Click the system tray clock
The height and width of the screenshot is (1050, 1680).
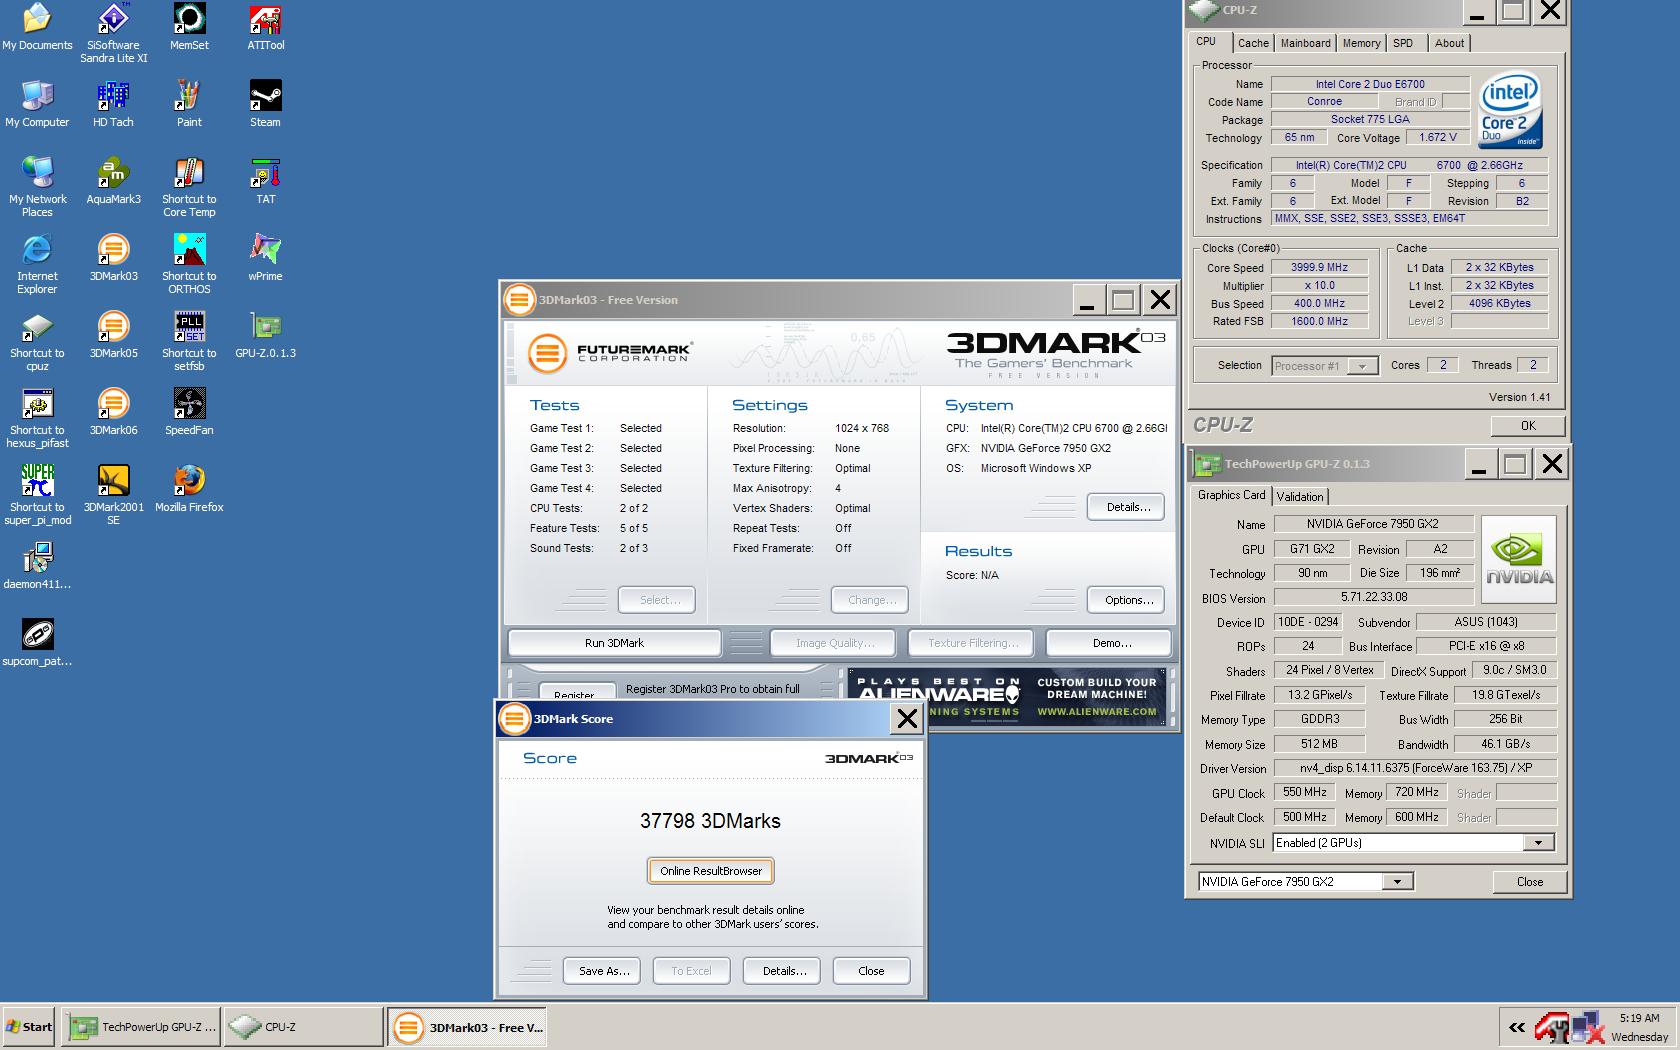(1638, 1027)
